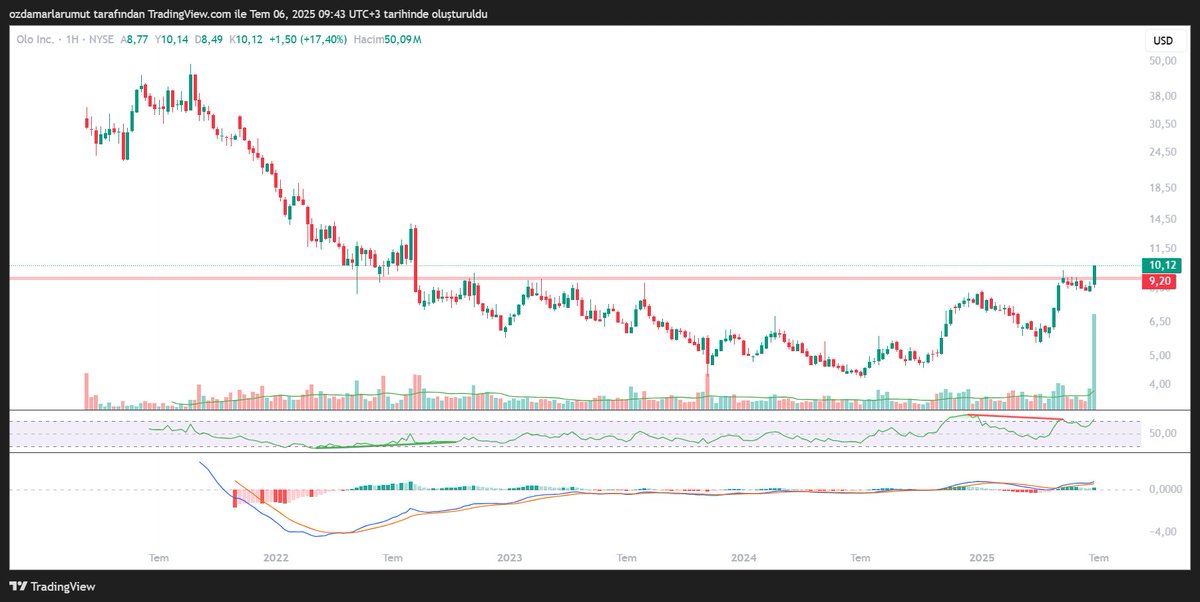Click the 30,50 price axis label
The width and height of the screenshot is (1200, 602).
tap(1162, 124)
